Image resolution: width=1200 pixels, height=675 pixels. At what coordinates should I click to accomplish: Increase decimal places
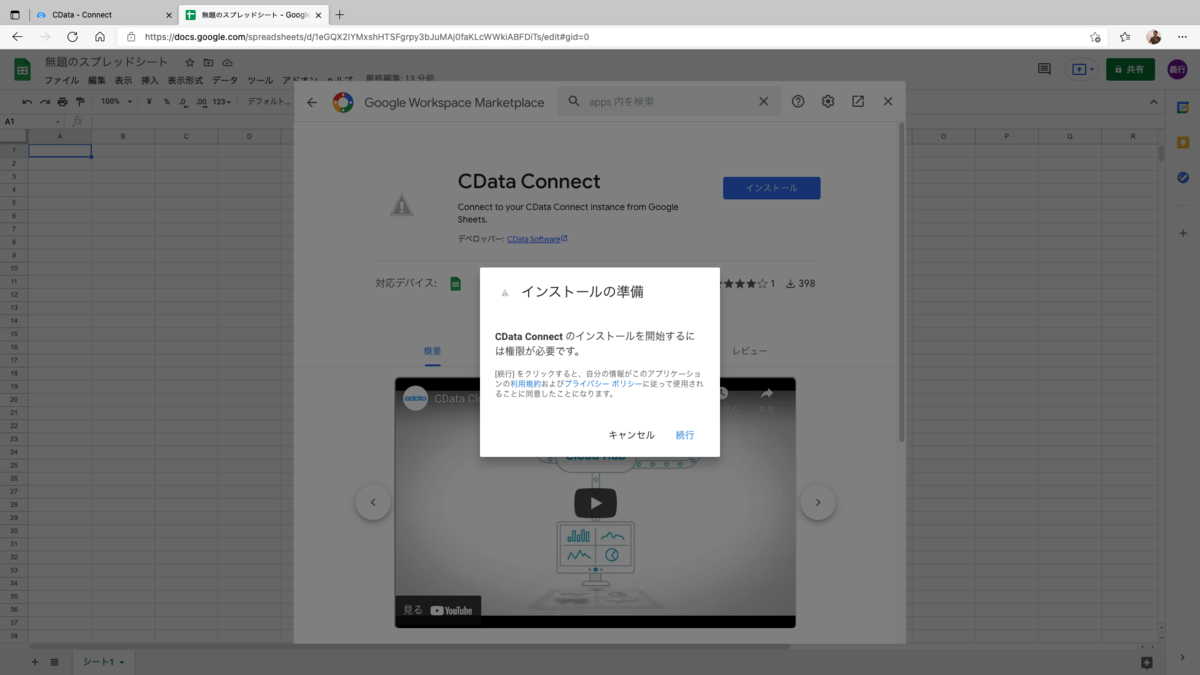pos(201,102)
